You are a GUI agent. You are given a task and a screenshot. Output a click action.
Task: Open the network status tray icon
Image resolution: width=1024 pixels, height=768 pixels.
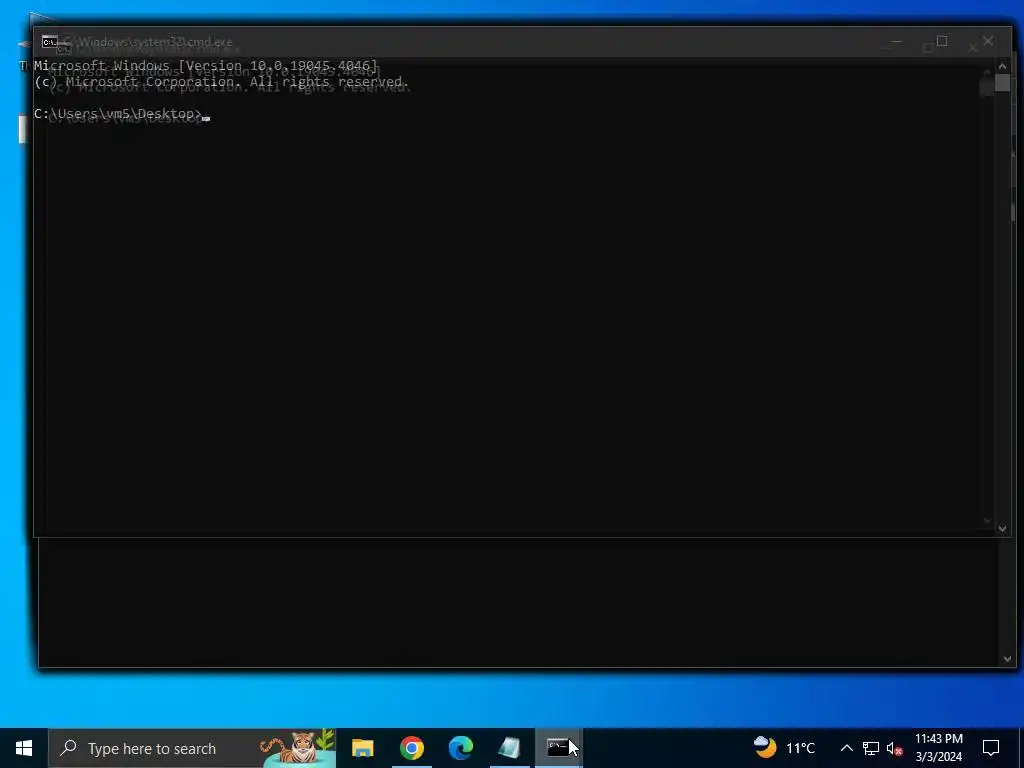[871, 748]
